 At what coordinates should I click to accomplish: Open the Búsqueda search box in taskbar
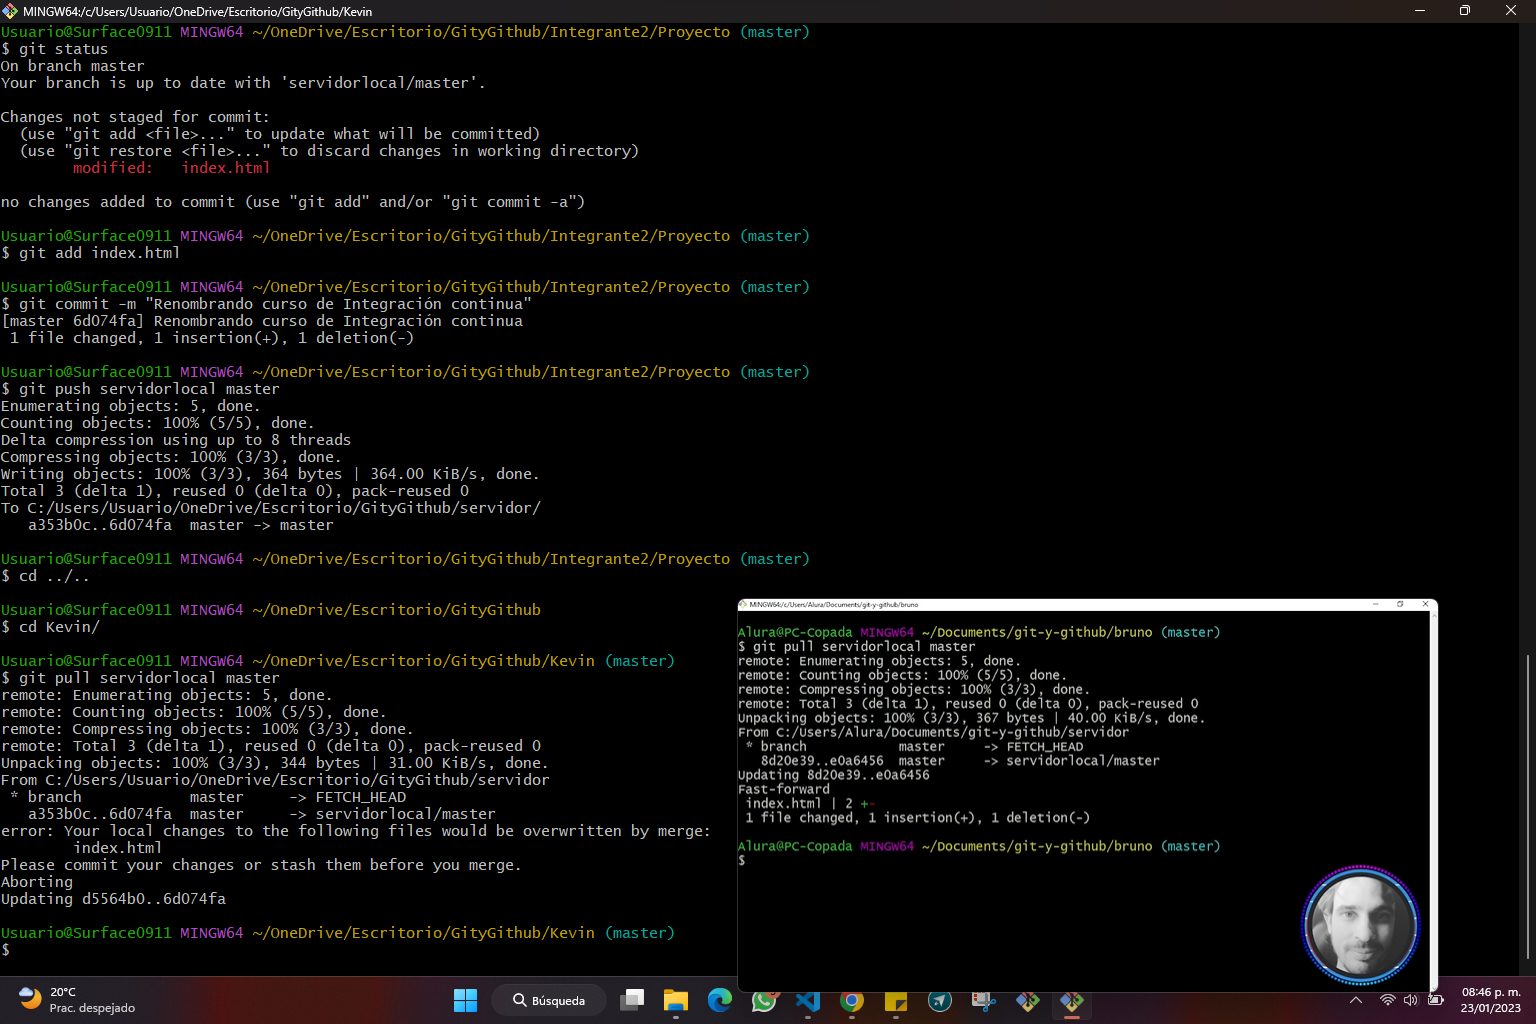(x=549, y=1000)
